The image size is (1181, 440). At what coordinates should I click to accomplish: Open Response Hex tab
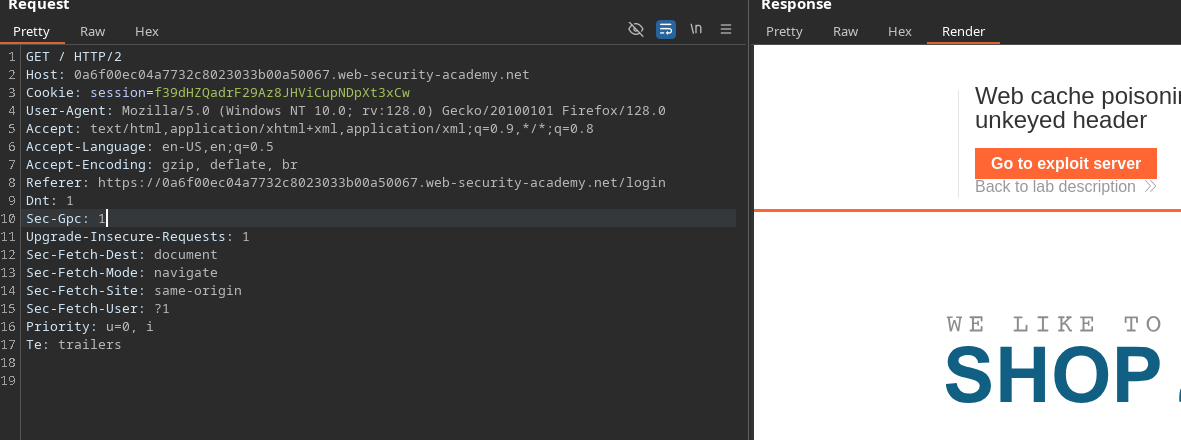(x=900, y=31)
